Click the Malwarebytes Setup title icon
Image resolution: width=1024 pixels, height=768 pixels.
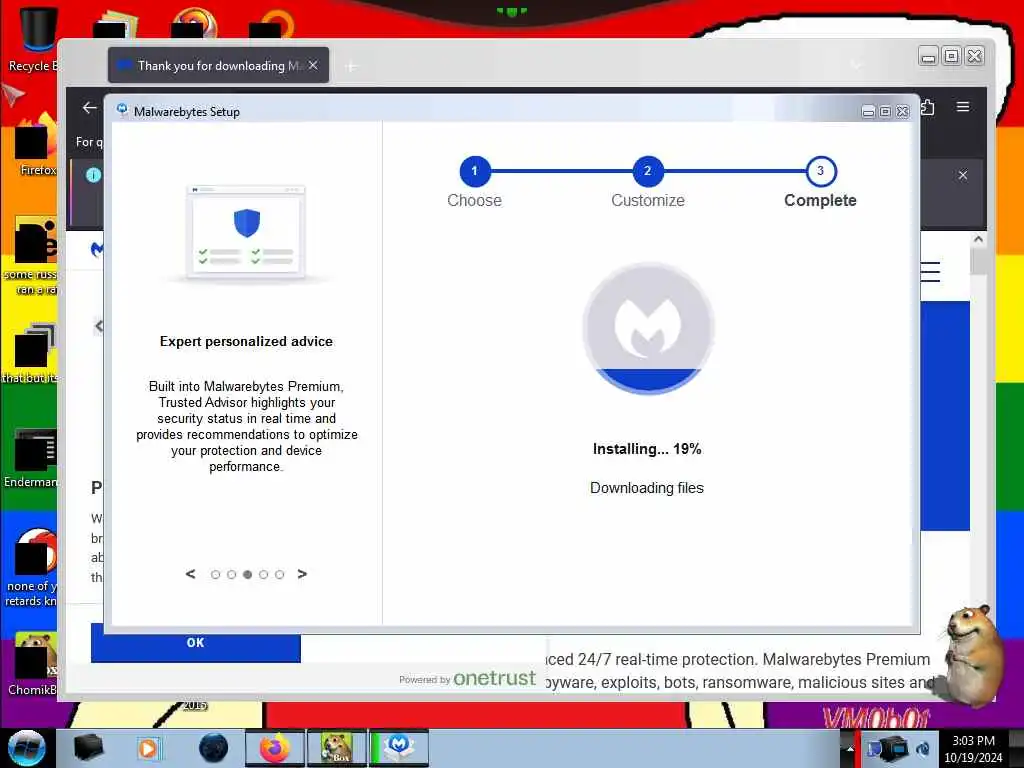tap(122, 110)
